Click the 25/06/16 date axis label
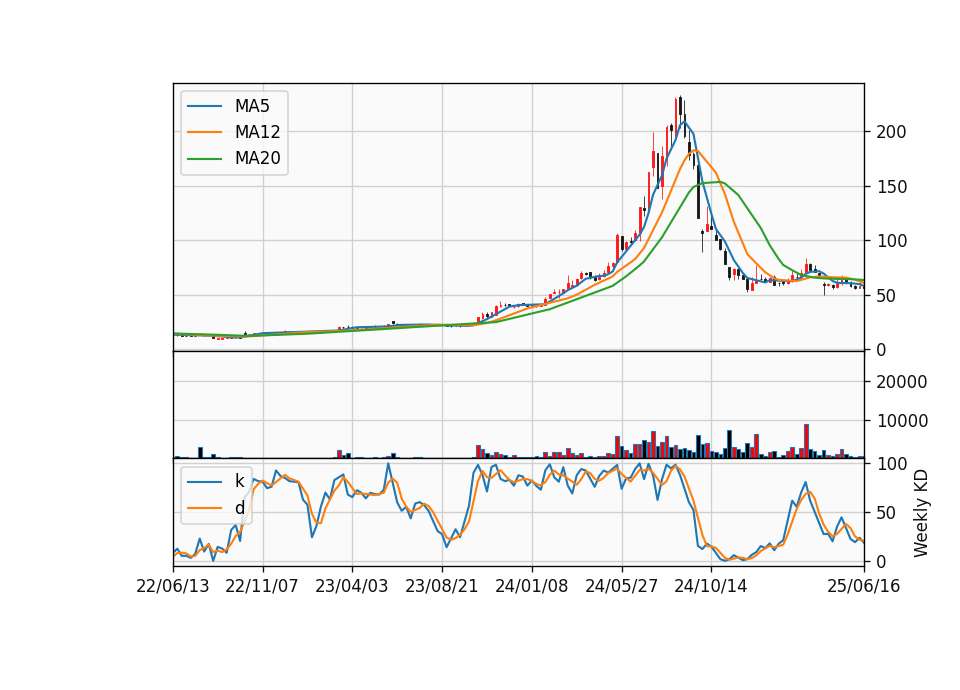Image resolution: width=960 pixels, height=690 pixels. (x=864, y=586)
